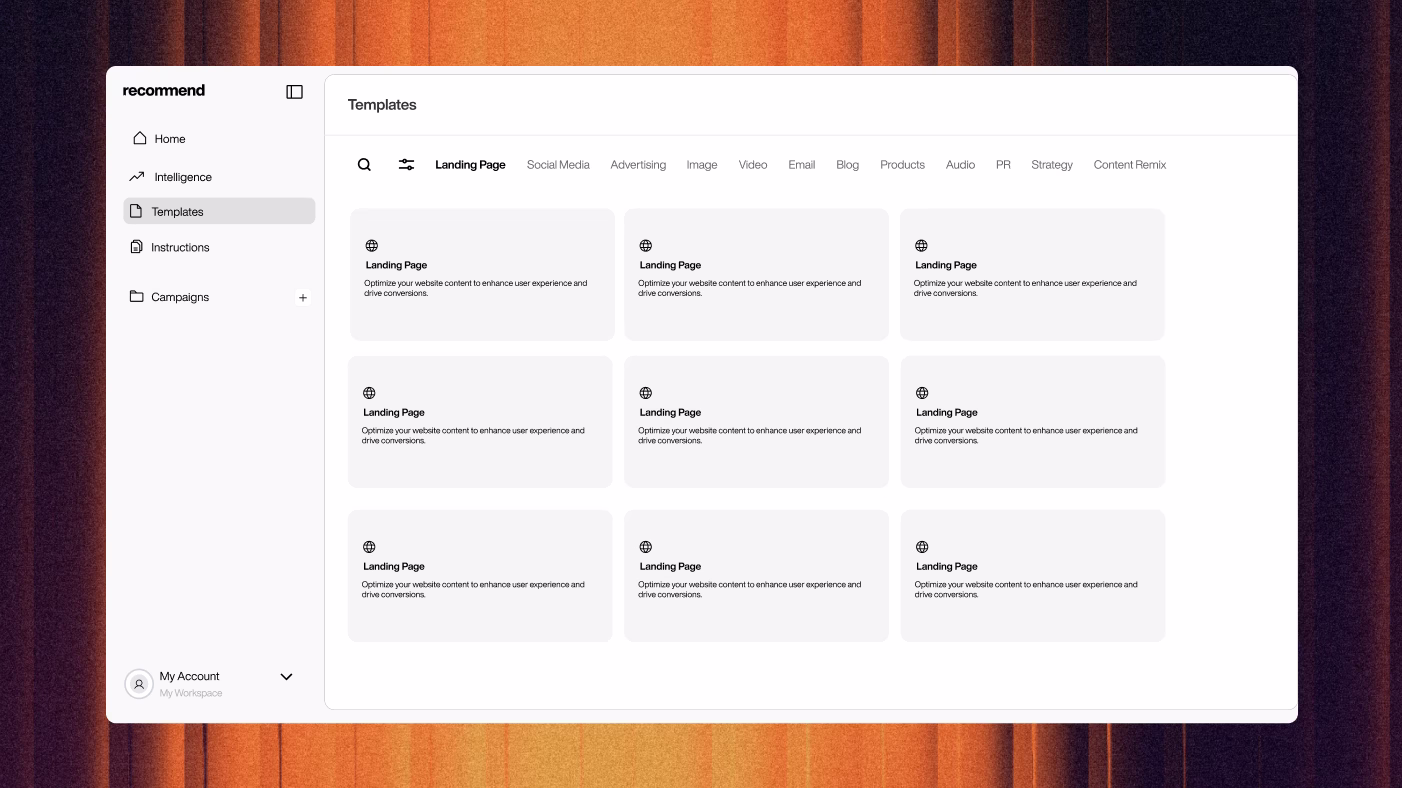This screenshot has height=788, width=1402.
Task: Click the search magnifier icon
Action: [364, 165]
